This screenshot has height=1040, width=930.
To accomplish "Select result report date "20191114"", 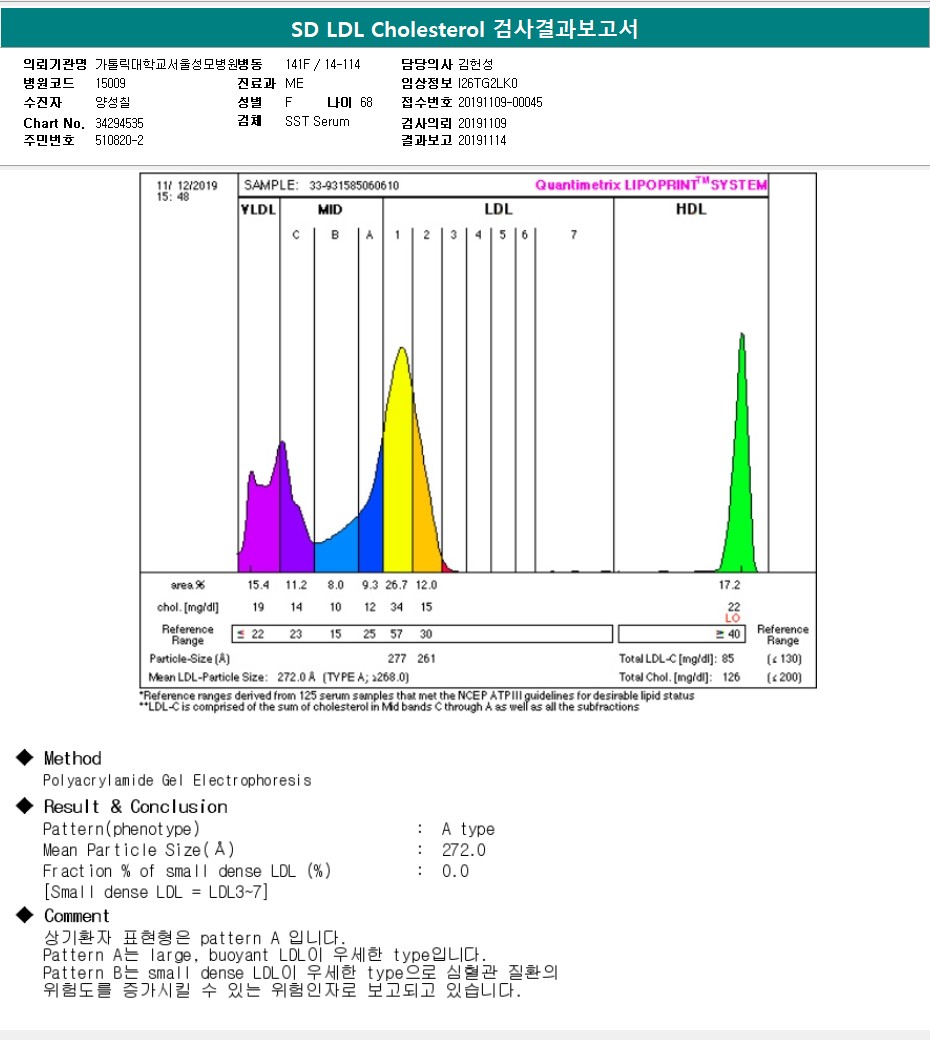I will click(x=482, y=140).
